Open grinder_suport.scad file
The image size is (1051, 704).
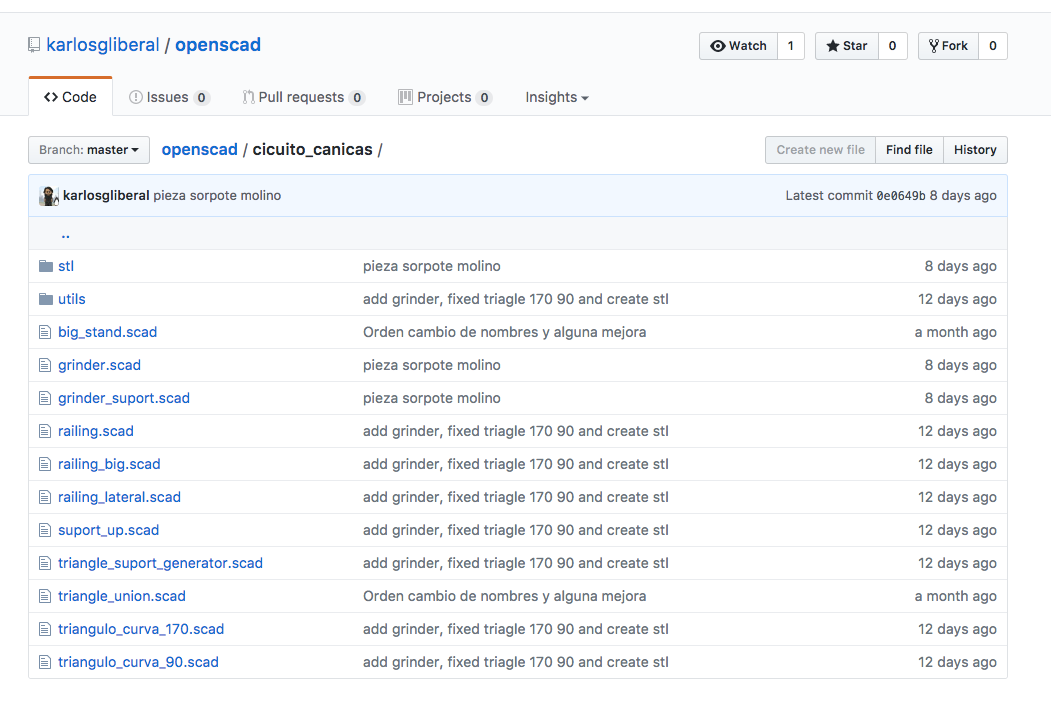124,398
